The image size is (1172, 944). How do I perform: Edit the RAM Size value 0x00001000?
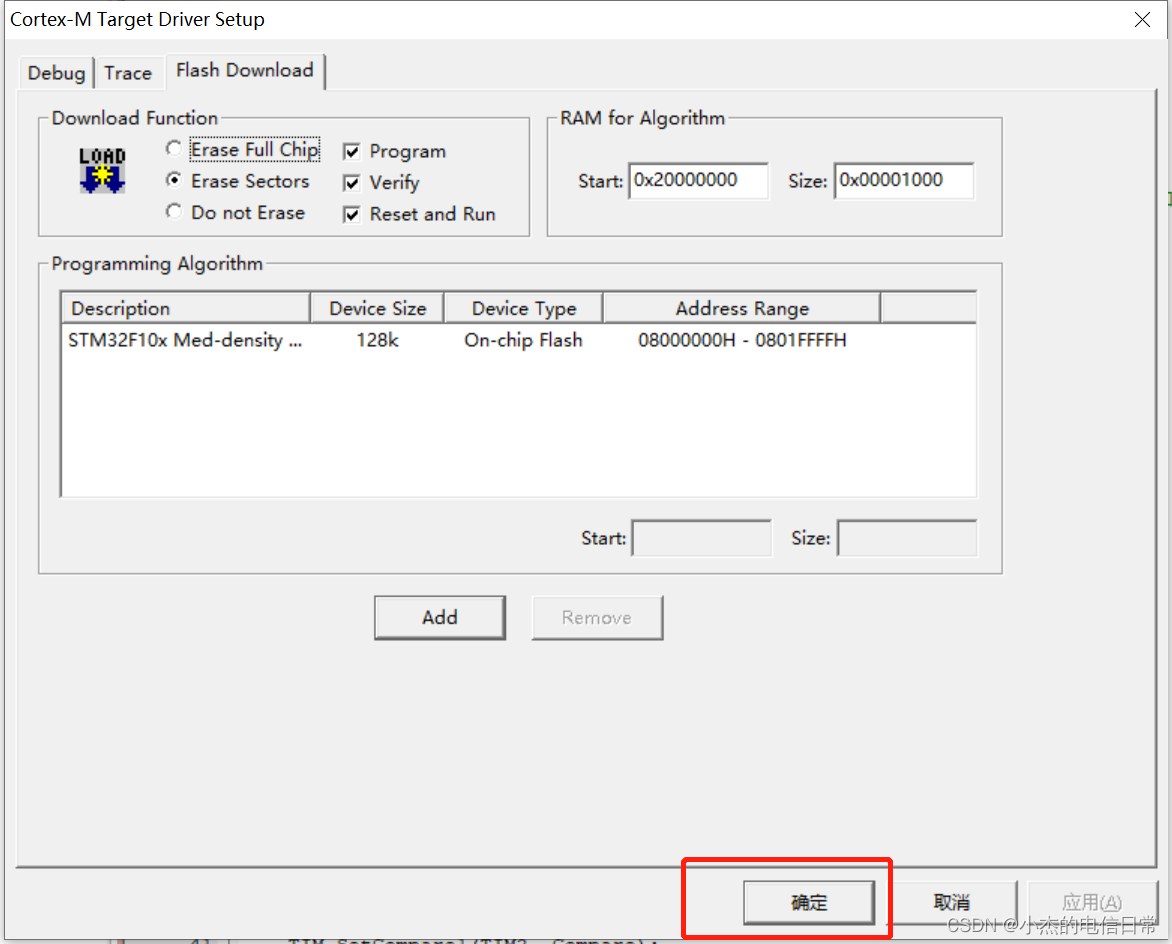point(903,181)
